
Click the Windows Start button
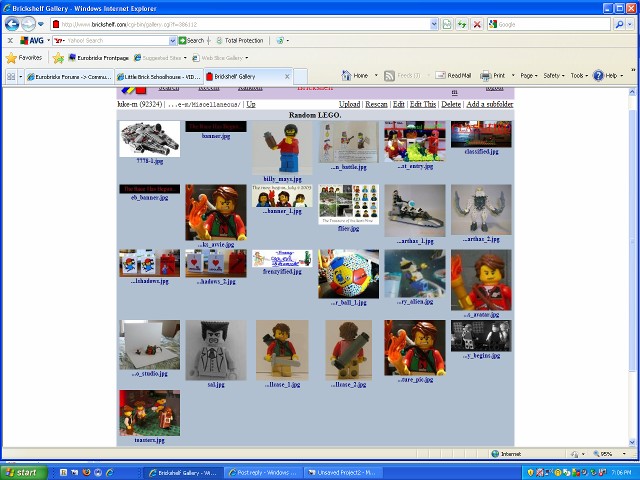(24, 472)
